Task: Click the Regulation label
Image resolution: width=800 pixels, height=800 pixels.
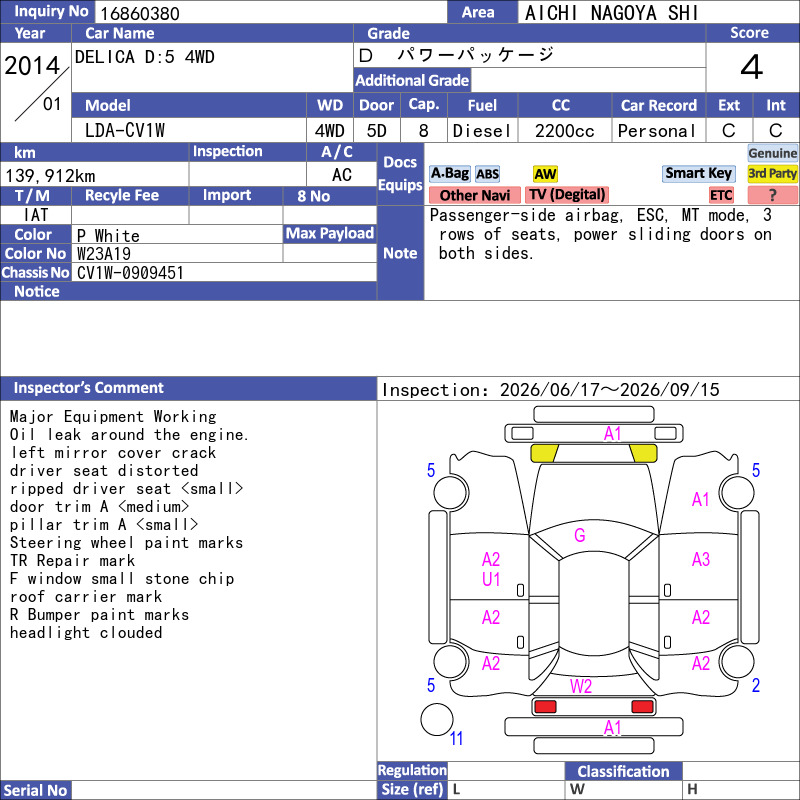Action: [412, 770]
